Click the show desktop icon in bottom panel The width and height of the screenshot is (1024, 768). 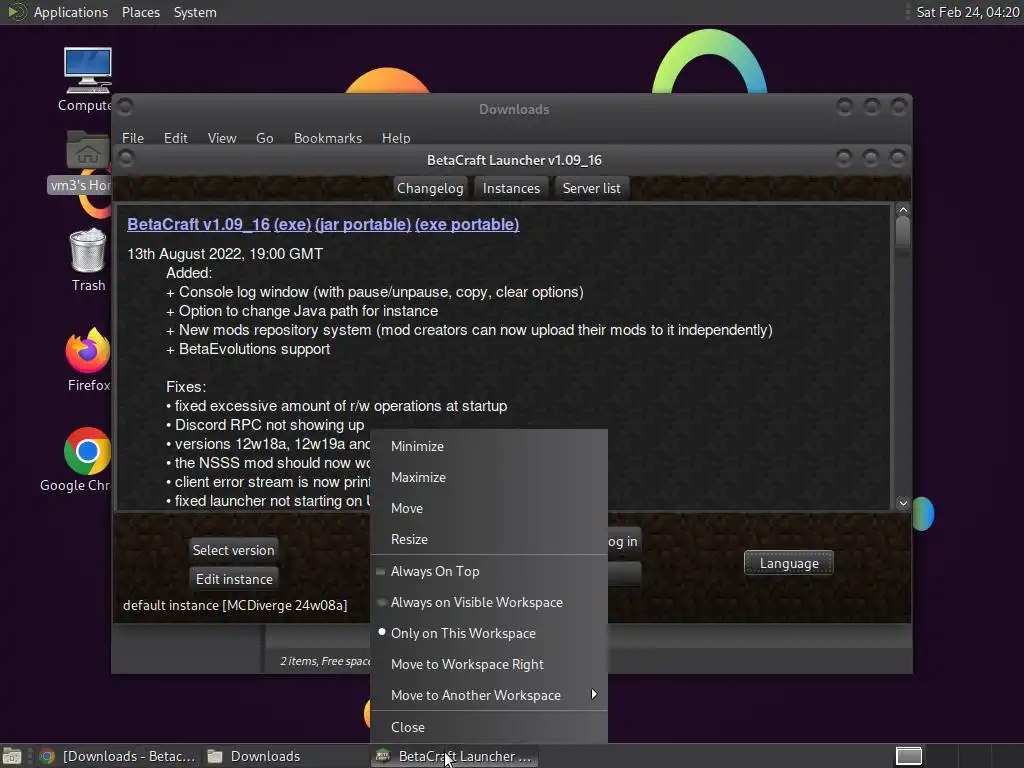point(12,756)
